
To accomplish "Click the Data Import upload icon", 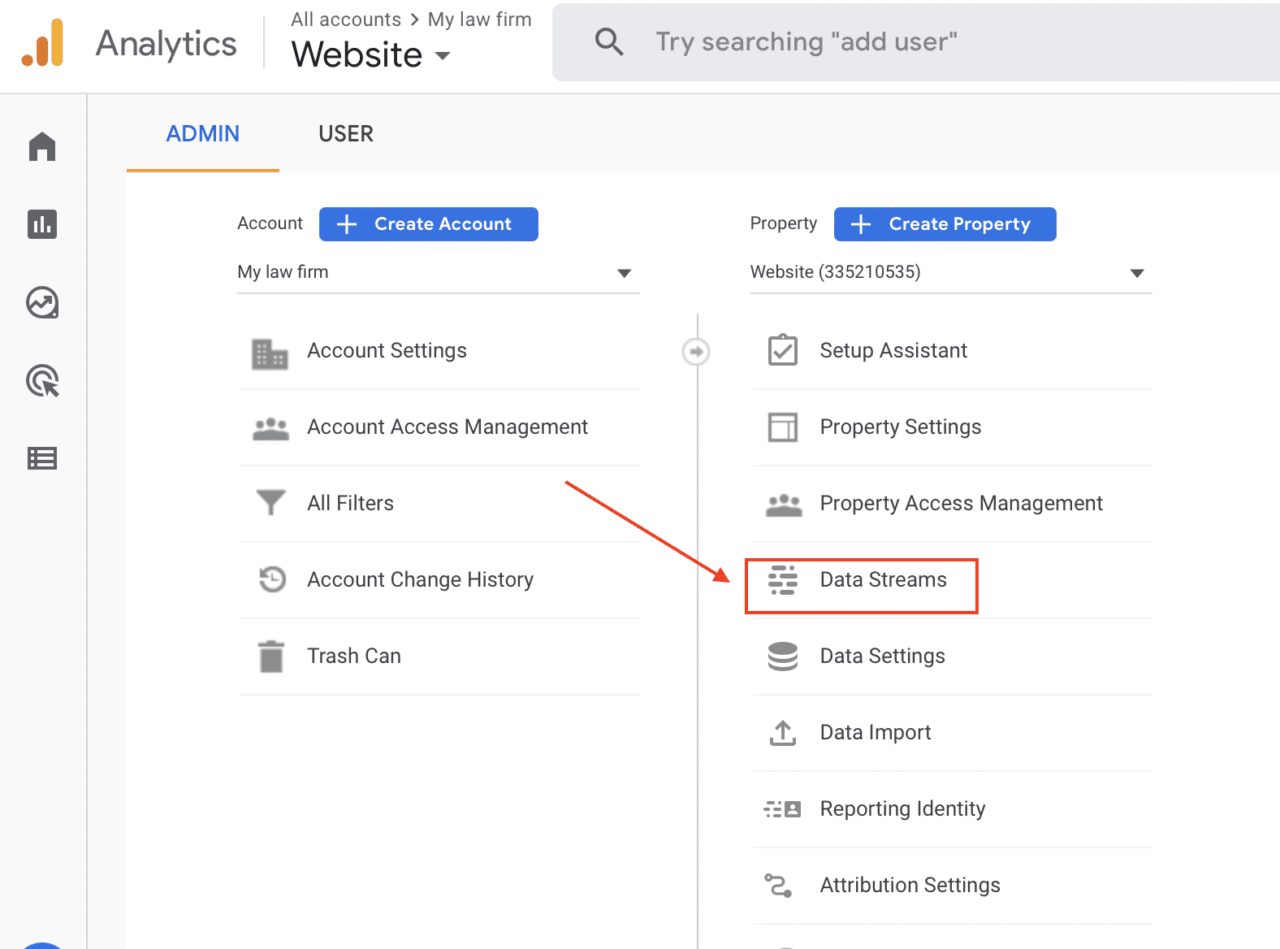I will tap(783, 733).
